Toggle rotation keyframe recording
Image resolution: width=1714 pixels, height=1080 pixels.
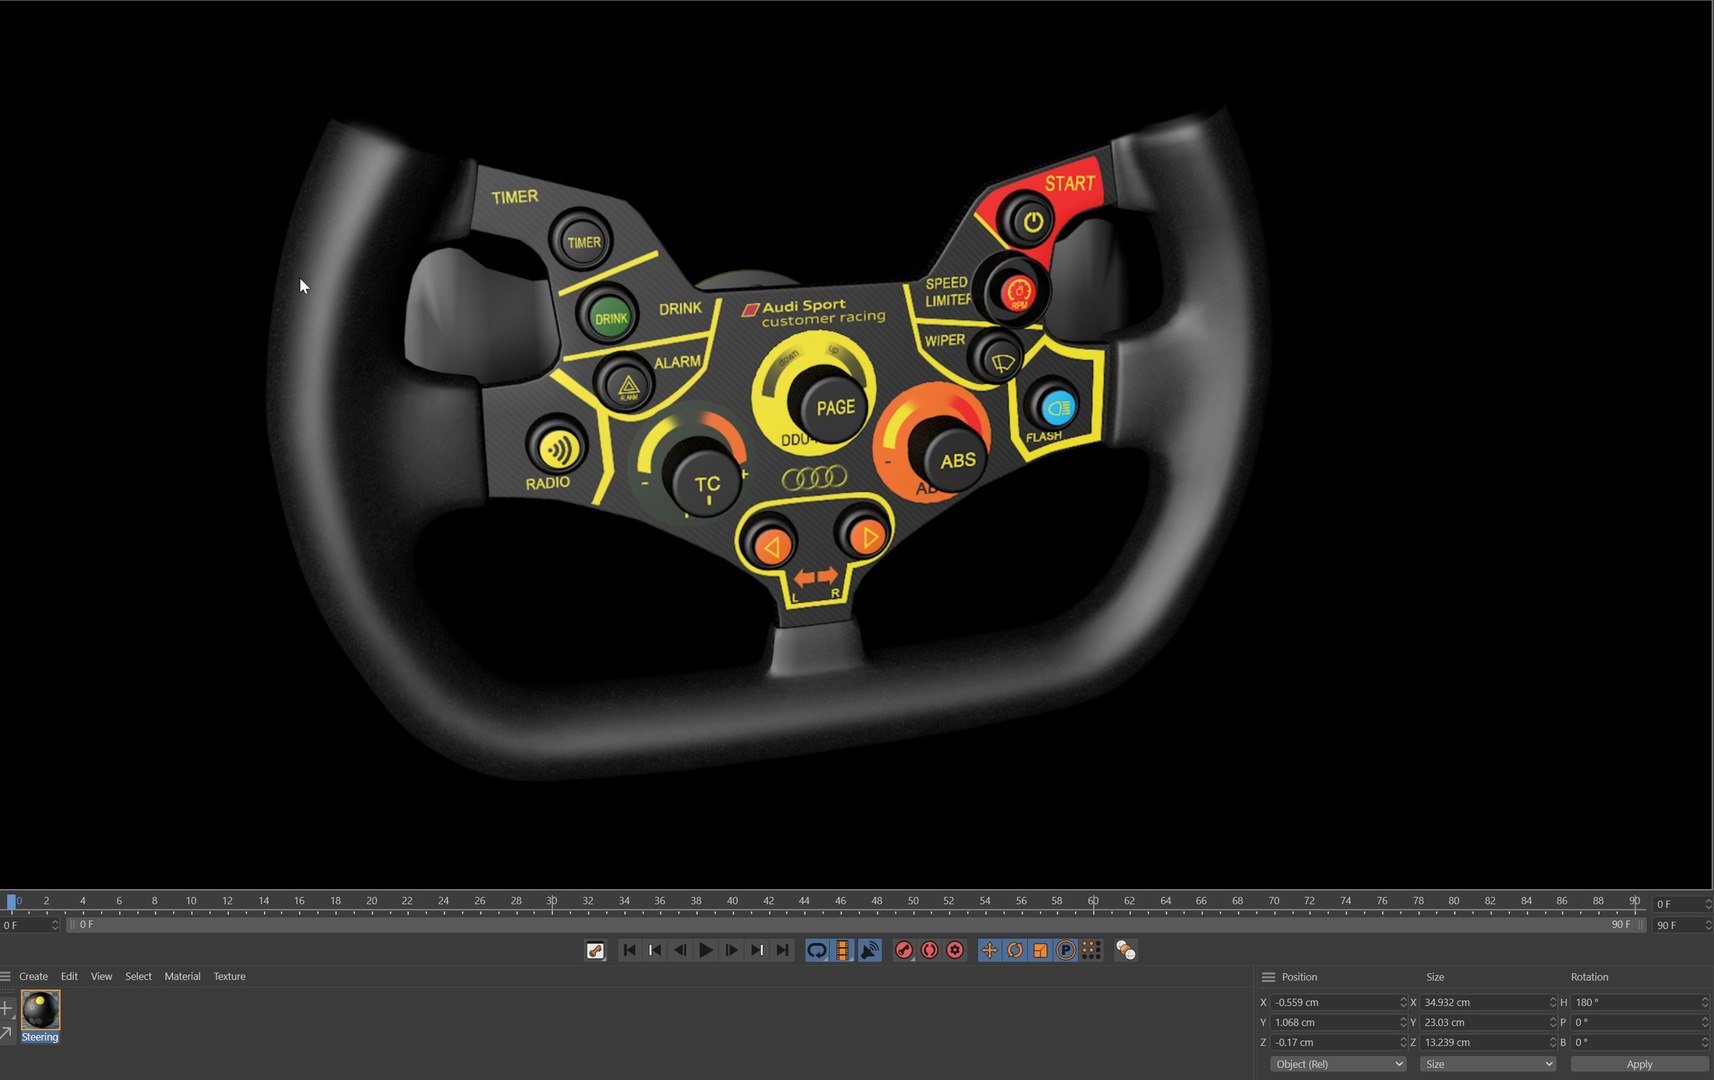[x=1015, y=950]
